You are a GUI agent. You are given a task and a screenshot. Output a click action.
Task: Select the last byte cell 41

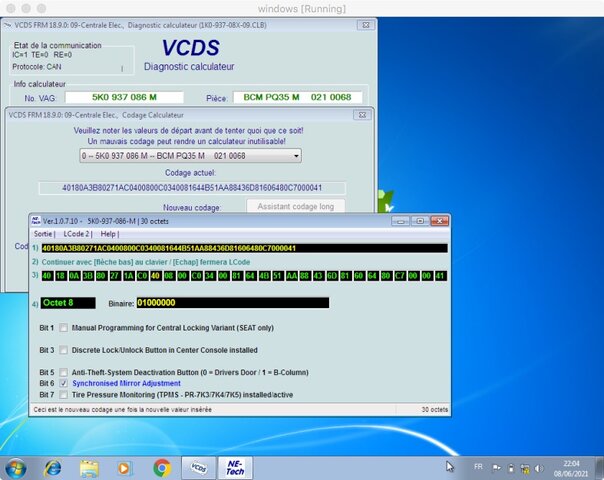pos(440,276)
